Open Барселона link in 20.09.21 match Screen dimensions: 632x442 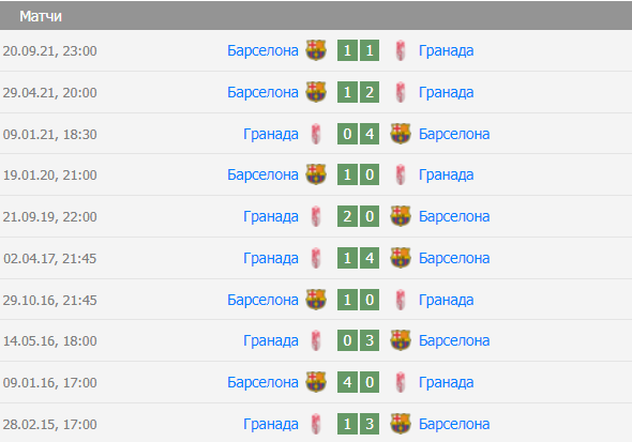263,51
